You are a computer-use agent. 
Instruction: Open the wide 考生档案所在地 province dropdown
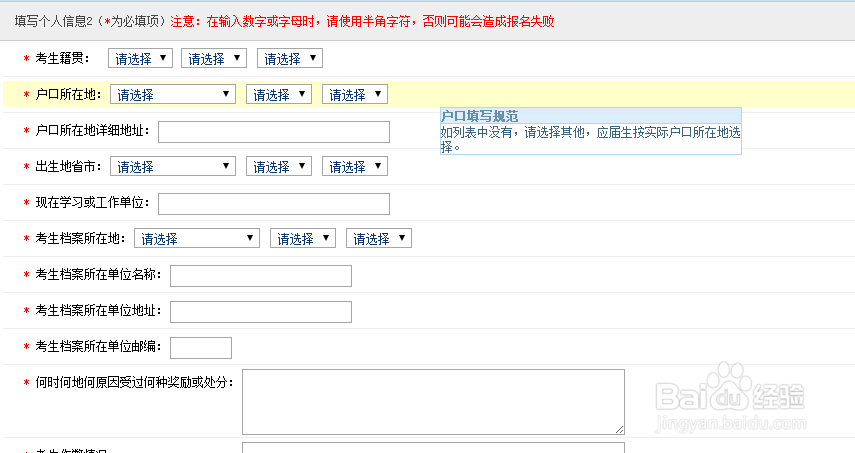[197, 238]
